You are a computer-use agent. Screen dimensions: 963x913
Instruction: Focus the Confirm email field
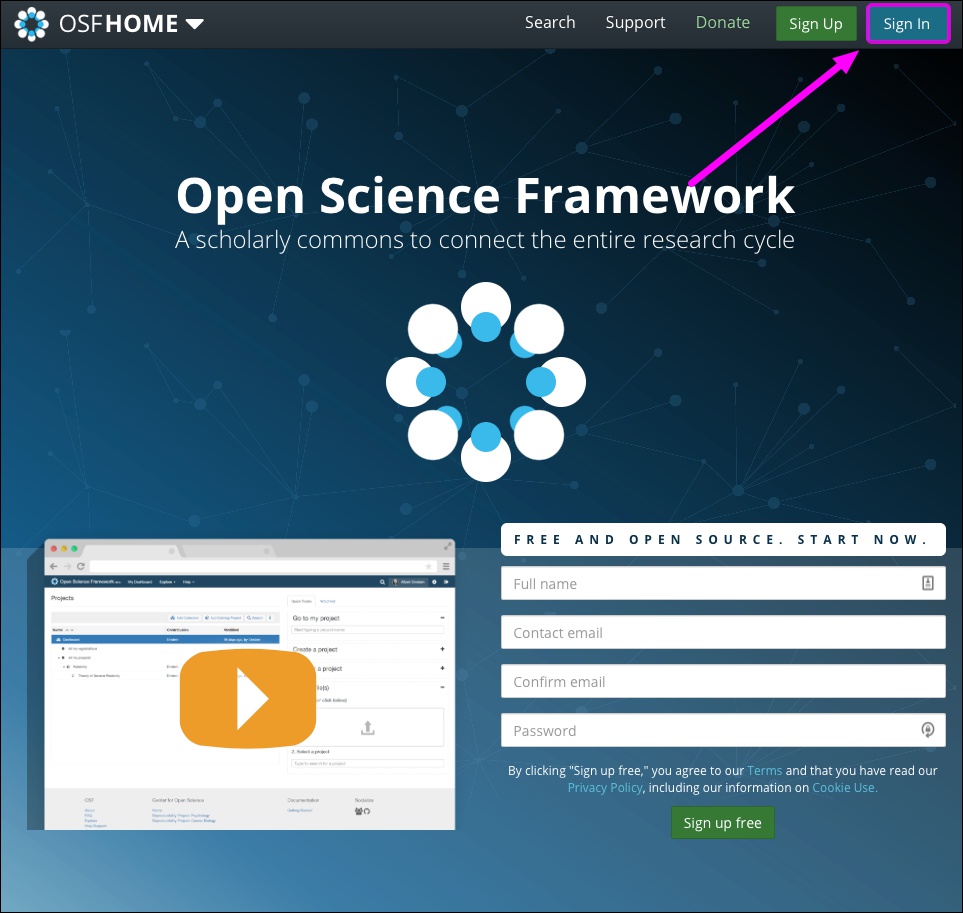(723, 682)
